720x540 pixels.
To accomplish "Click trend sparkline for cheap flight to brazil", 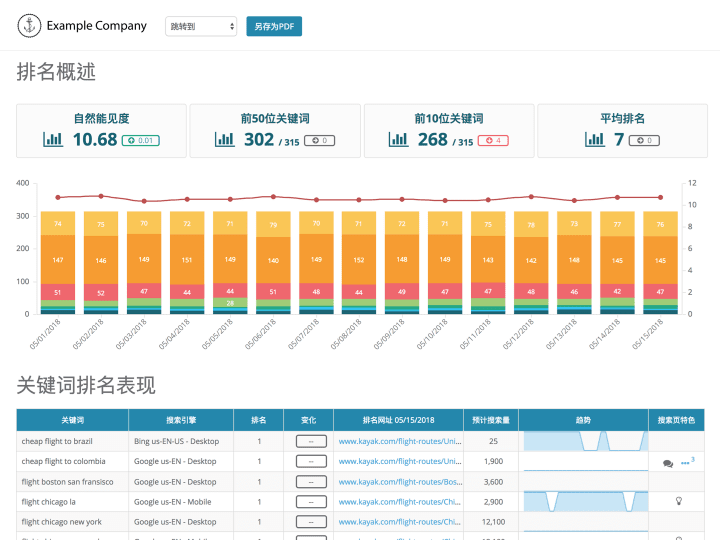I will click(586, 441).
